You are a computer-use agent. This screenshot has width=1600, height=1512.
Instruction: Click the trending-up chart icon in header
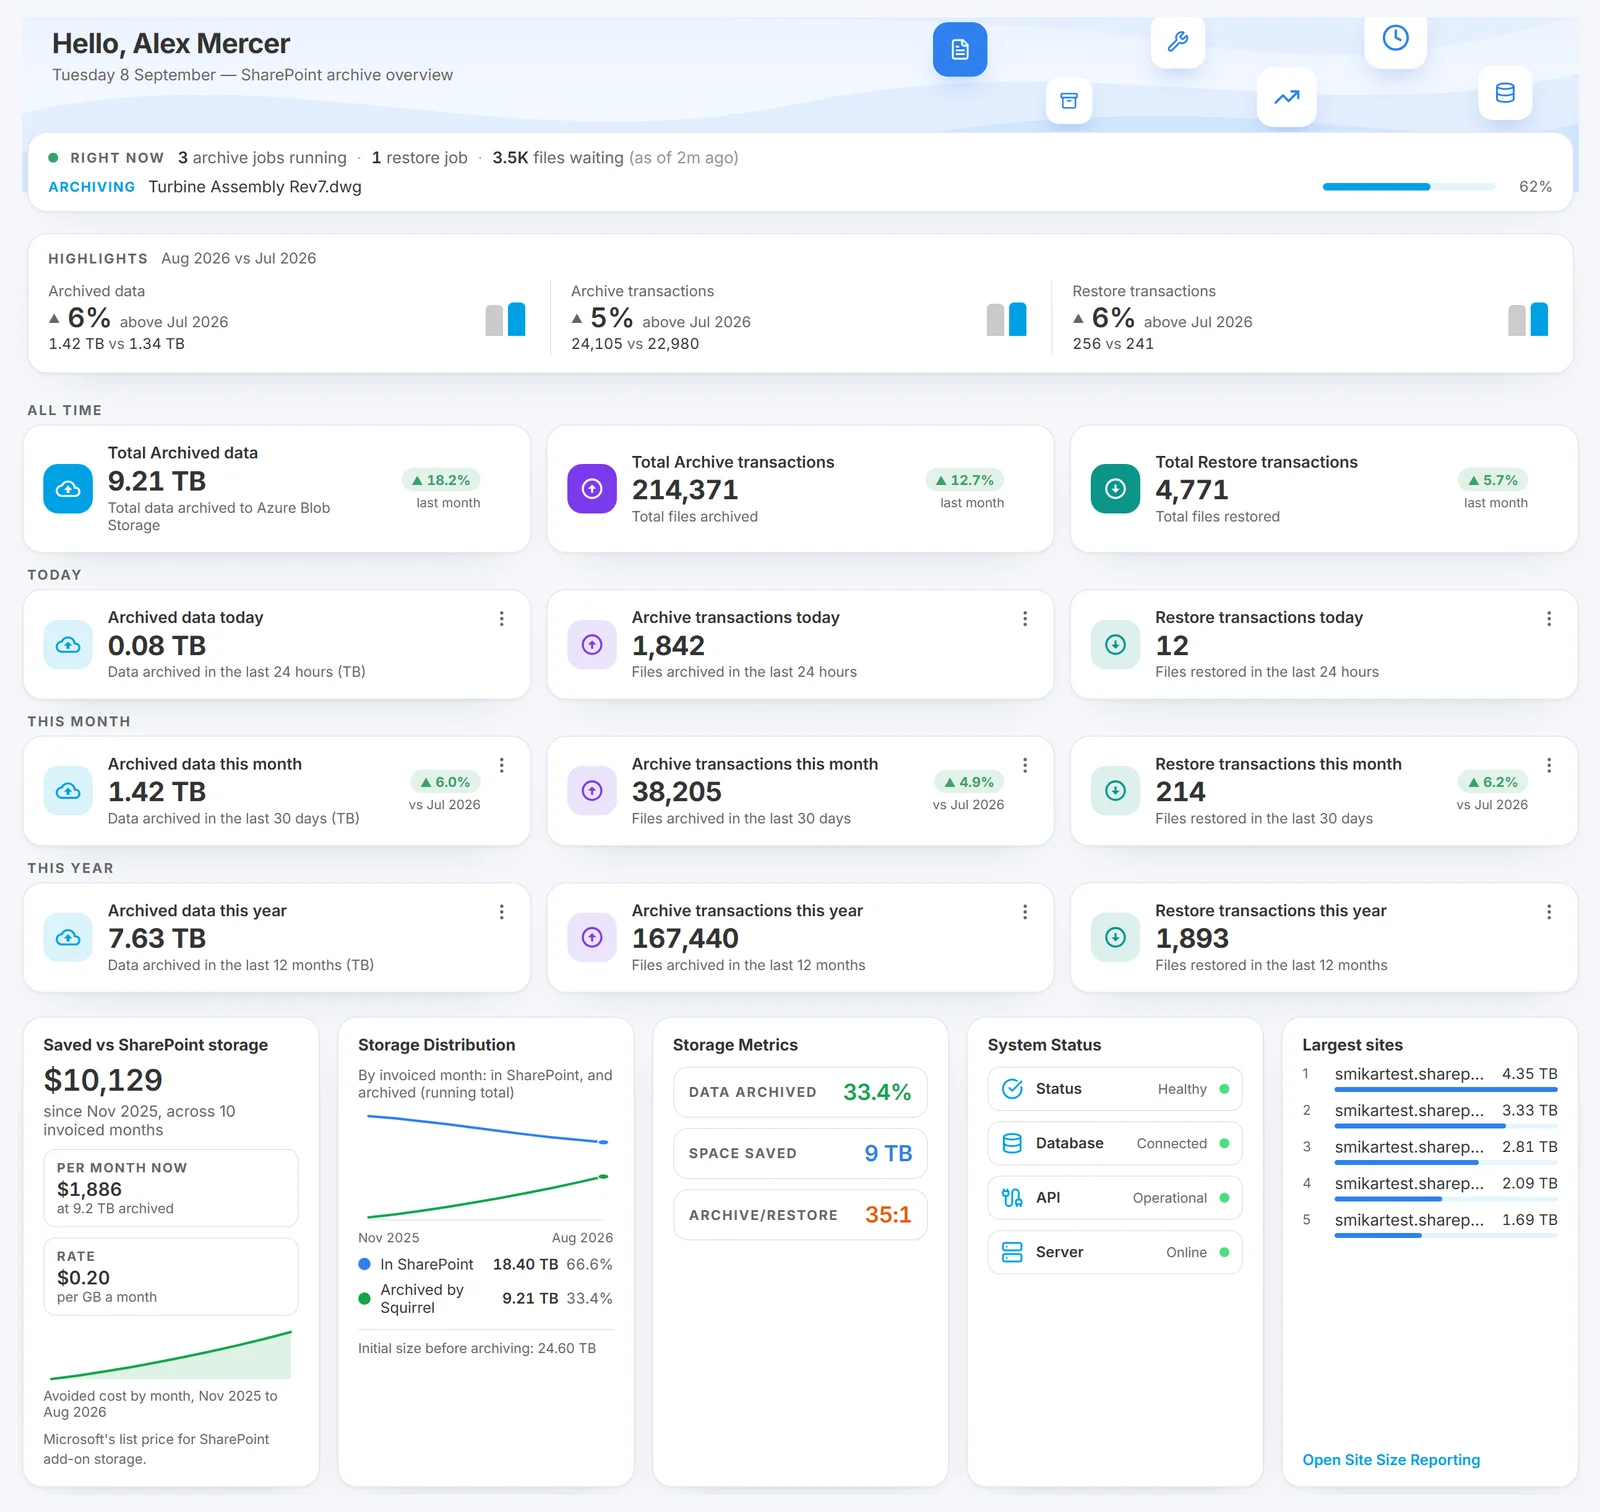point(1286,97)
